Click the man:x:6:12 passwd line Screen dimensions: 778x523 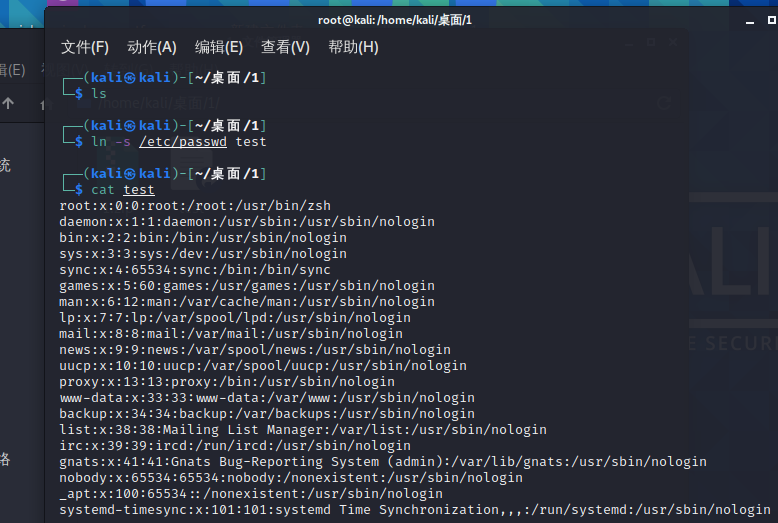247,301
